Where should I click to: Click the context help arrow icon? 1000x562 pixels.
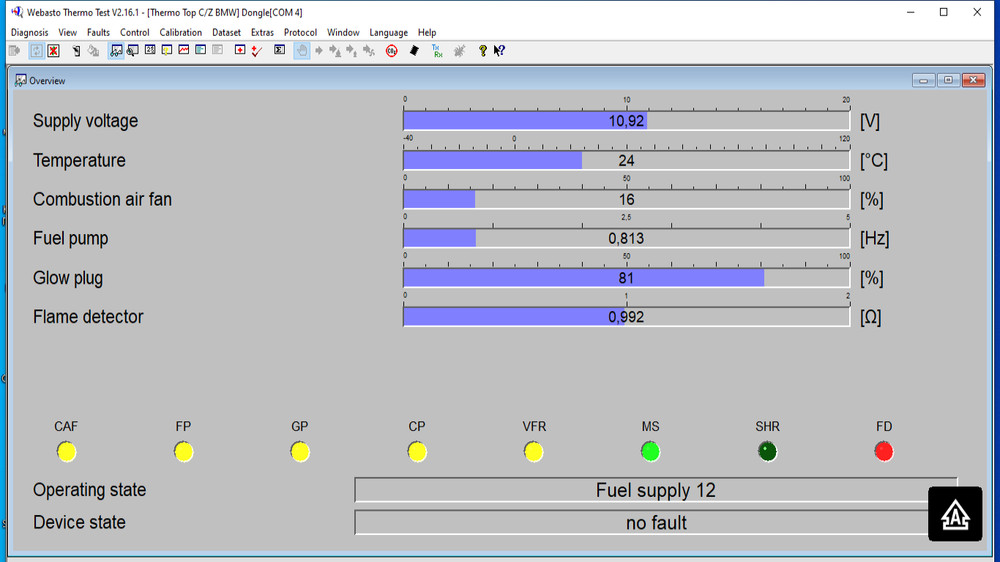(x=499, y=51)
